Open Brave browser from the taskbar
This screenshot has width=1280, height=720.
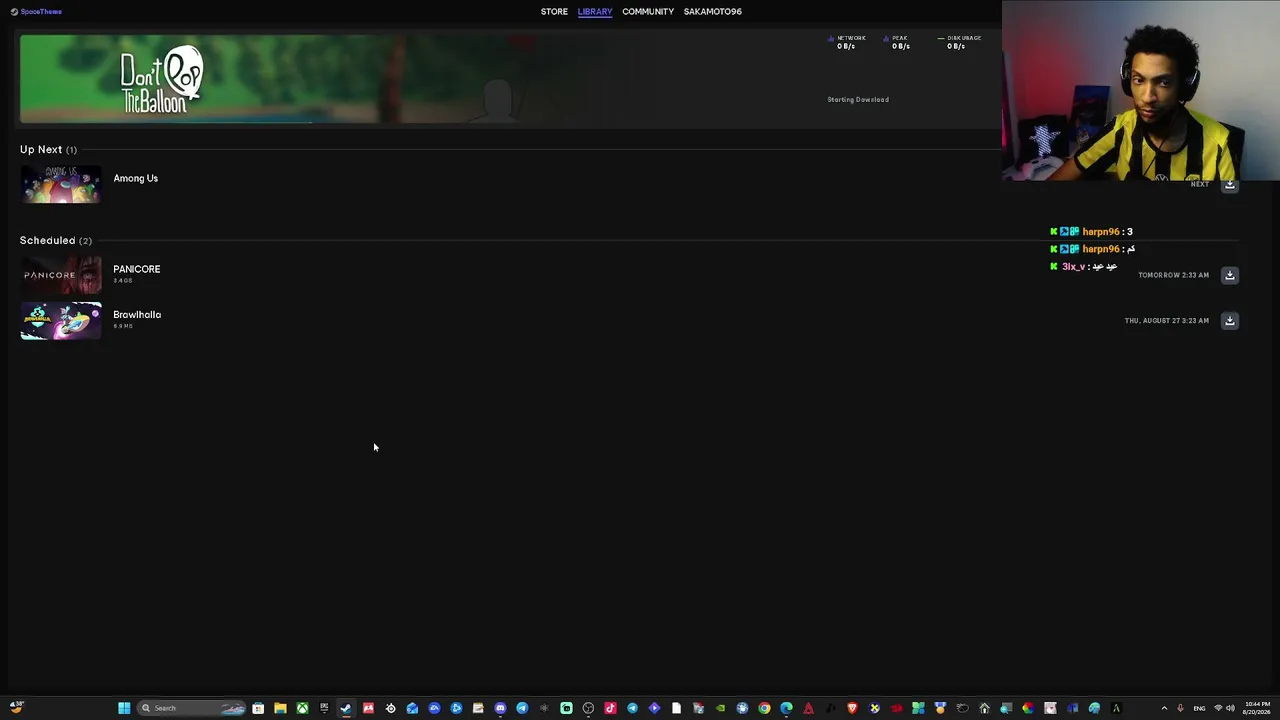(x=852, y=708)
